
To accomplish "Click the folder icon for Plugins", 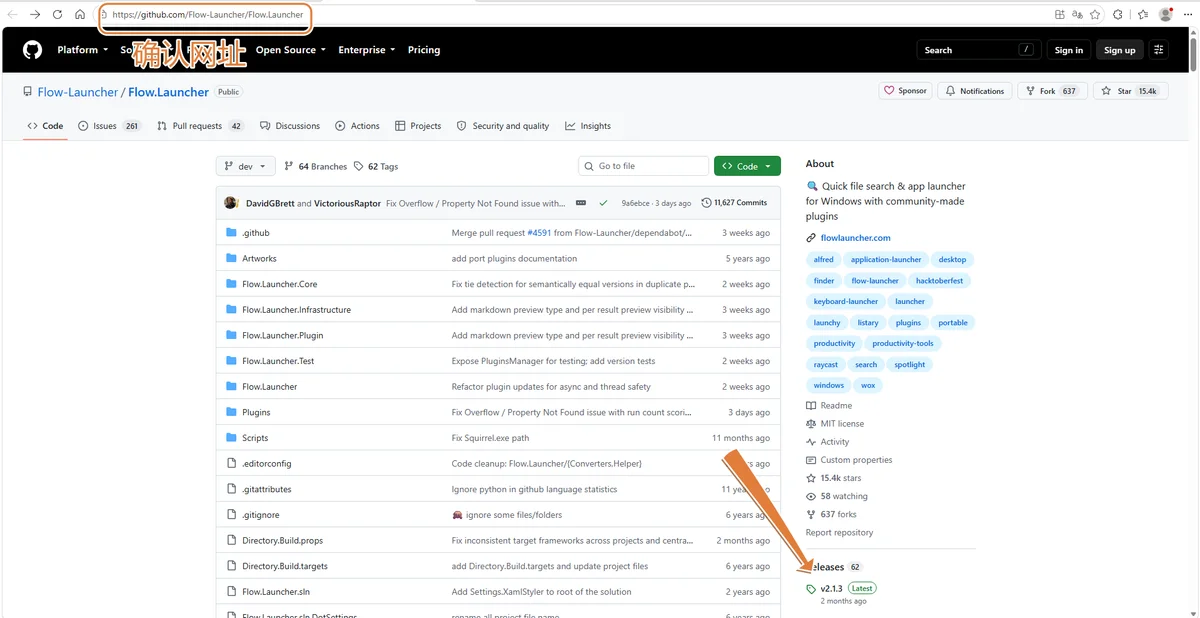I will pos(232,412).
